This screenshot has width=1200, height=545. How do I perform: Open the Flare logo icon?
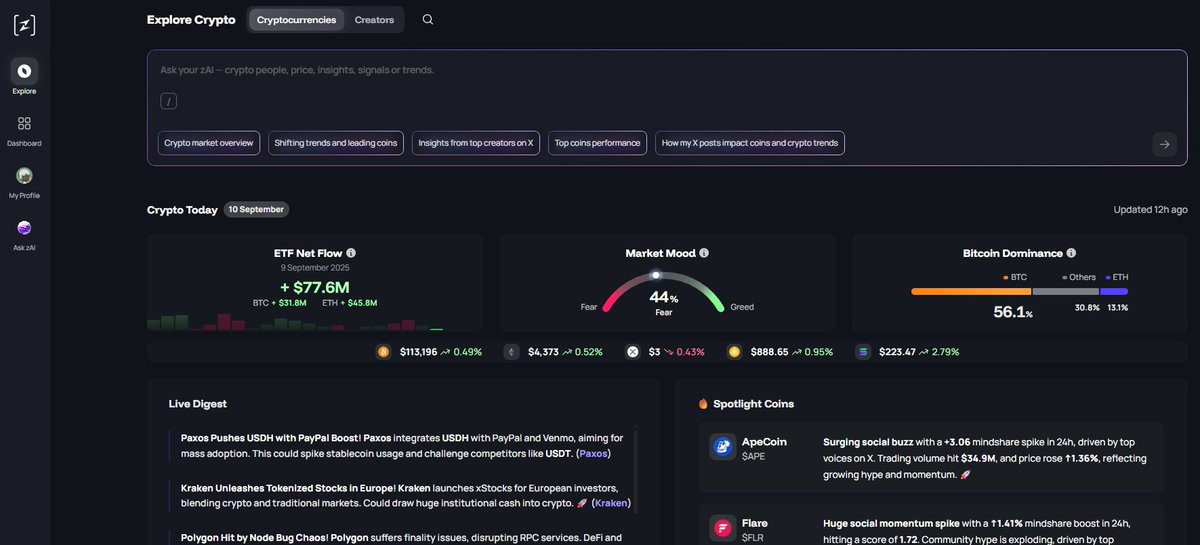tap(722, 528)
